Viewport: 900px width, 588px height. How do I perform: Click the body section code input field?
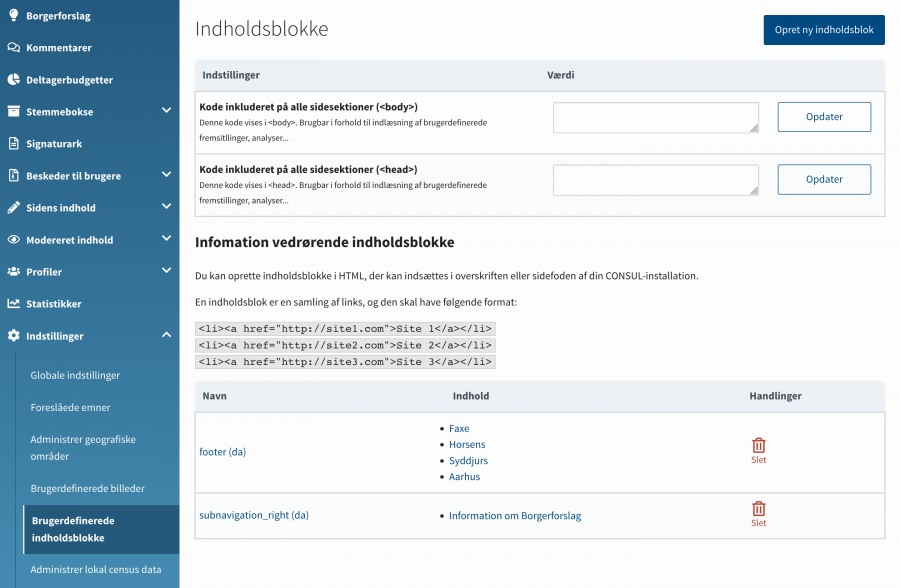click(x=655, y=116)
